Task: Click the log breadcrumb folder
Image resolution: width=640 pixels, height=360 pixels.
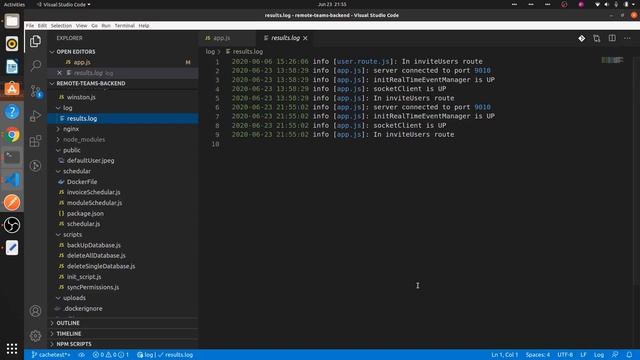Action: [x=210, y=51]
